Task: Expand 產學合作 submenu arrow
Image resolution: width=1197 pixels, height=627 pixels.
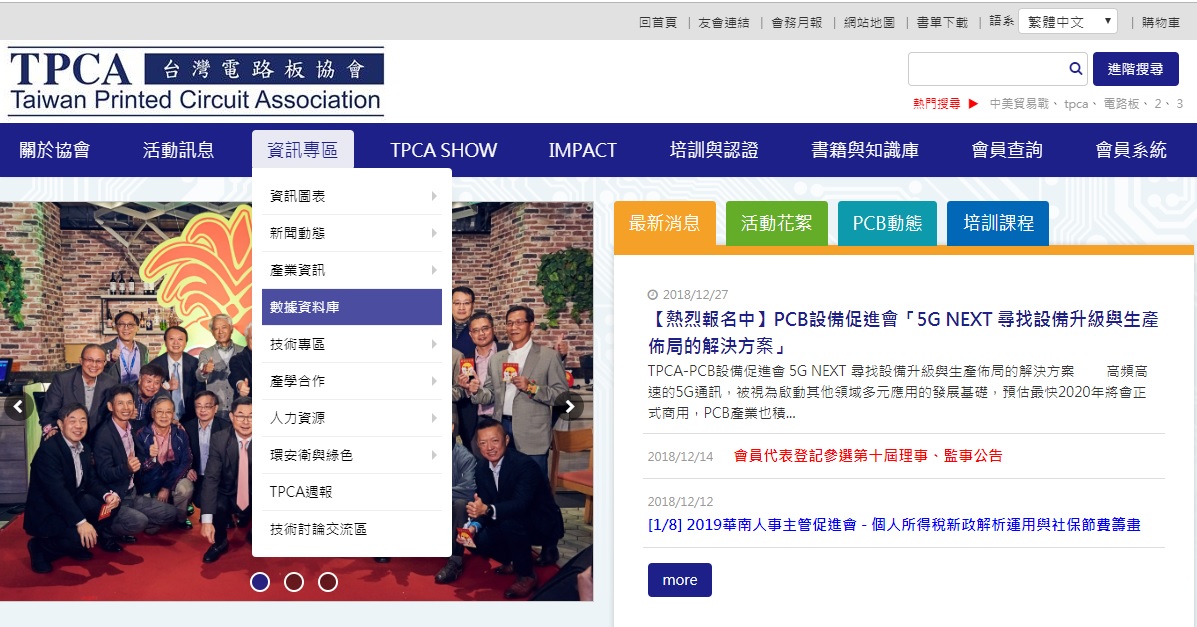Action: (x=434, y=381)
